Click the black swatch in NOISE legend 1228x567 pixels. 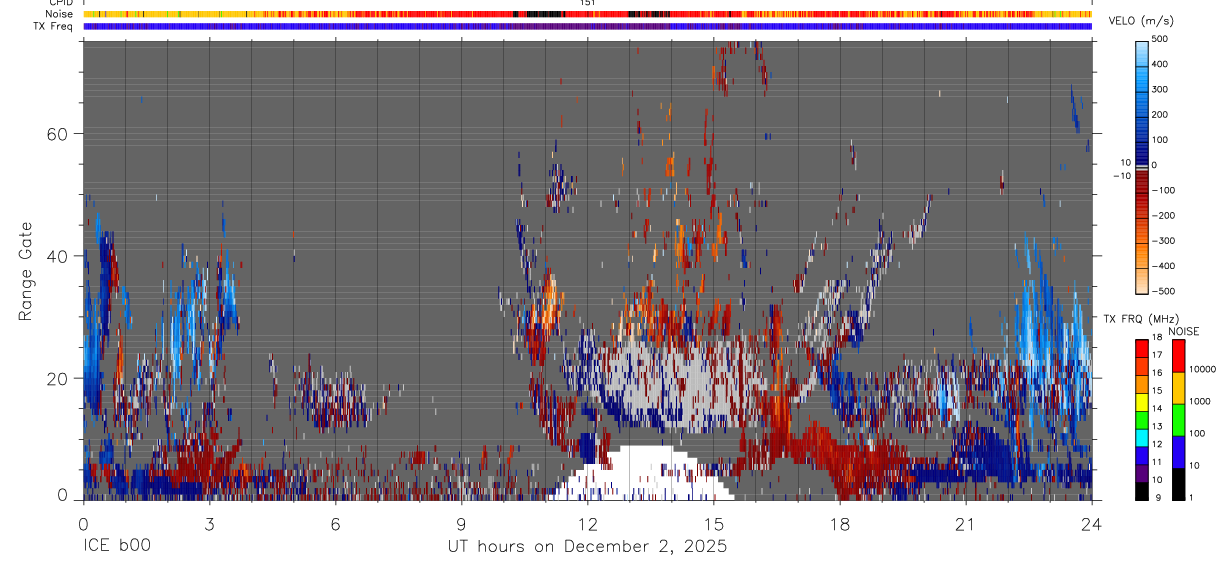(1178, 484)
